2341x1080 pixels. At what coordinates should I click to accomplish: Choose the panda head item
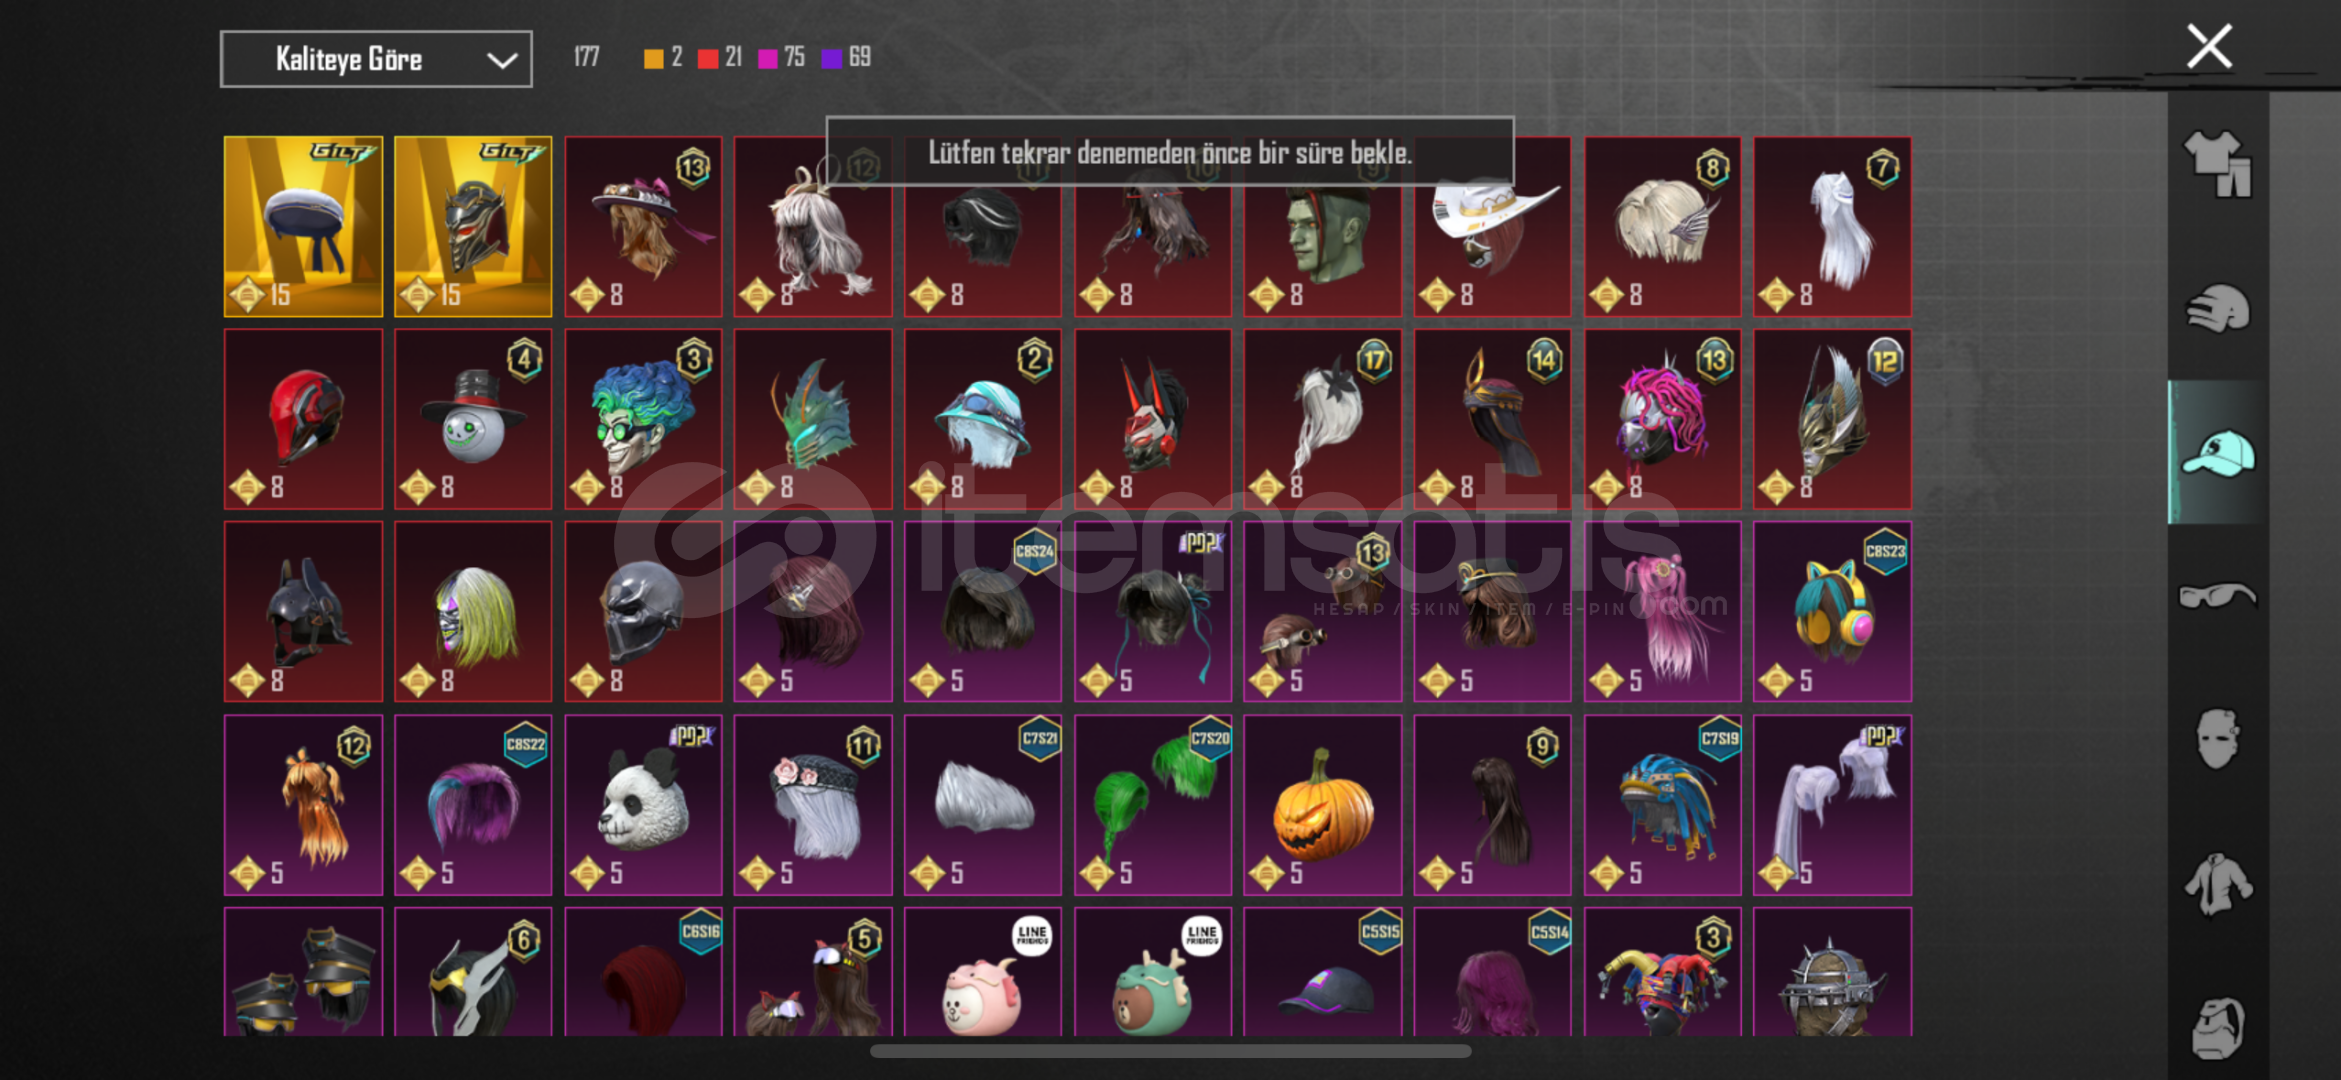pyautogui.click(x=643, y=804)
